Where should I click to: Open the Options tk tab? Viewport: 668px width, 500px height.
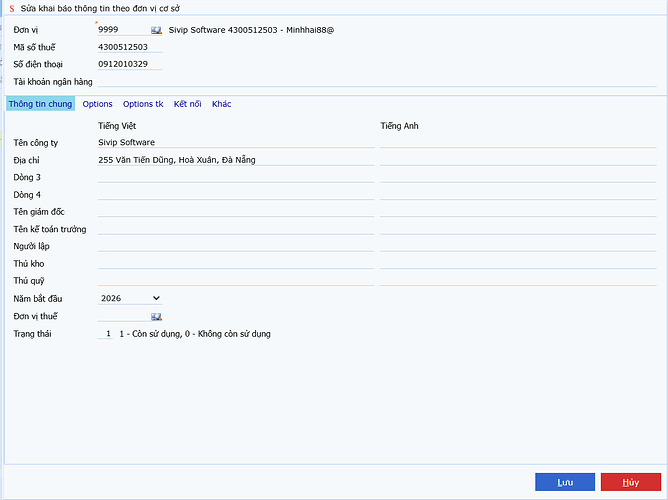pos(143,104)
